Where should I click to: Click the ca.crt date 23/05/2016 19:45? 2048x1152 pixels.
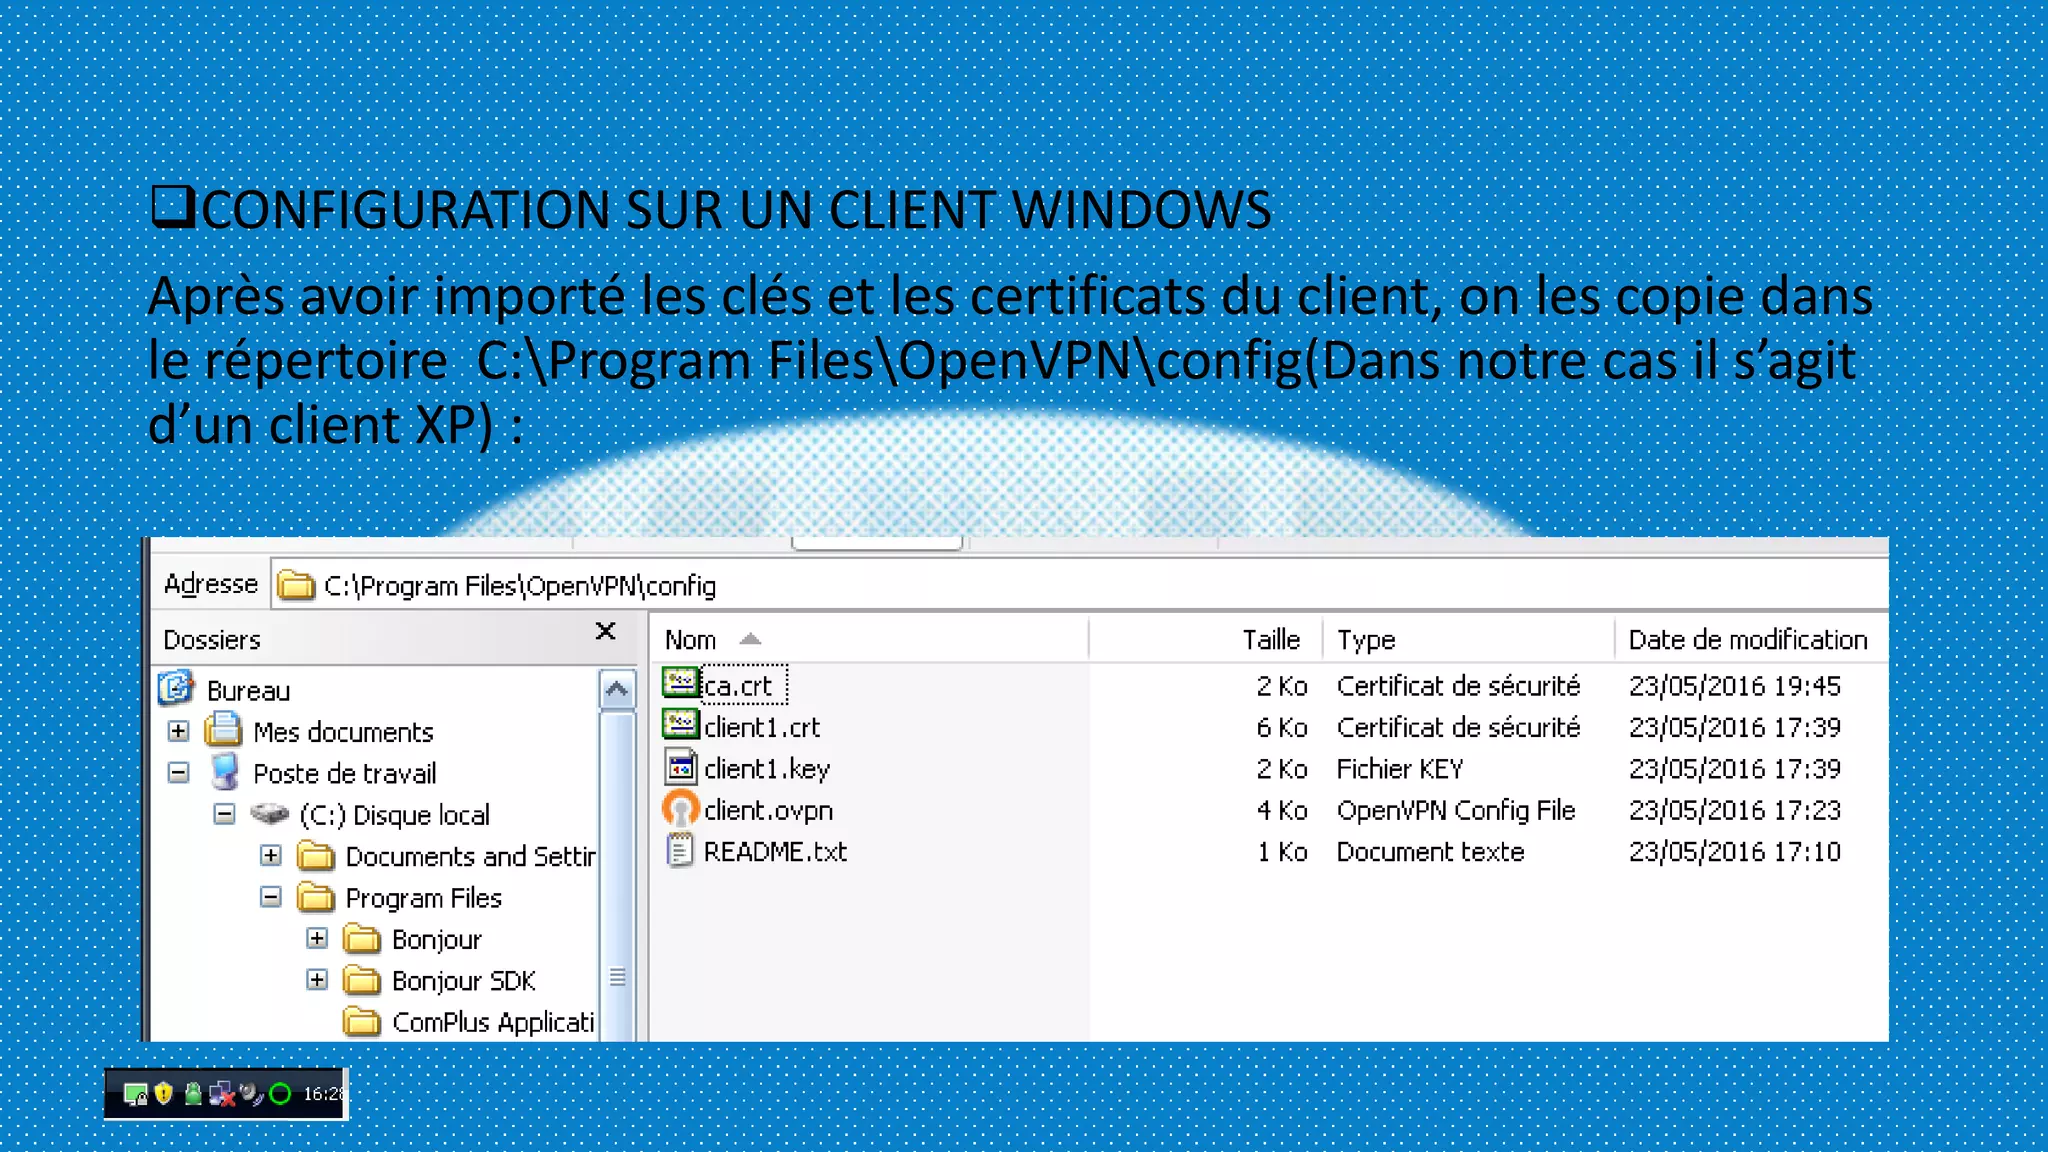pos(1734,686)
